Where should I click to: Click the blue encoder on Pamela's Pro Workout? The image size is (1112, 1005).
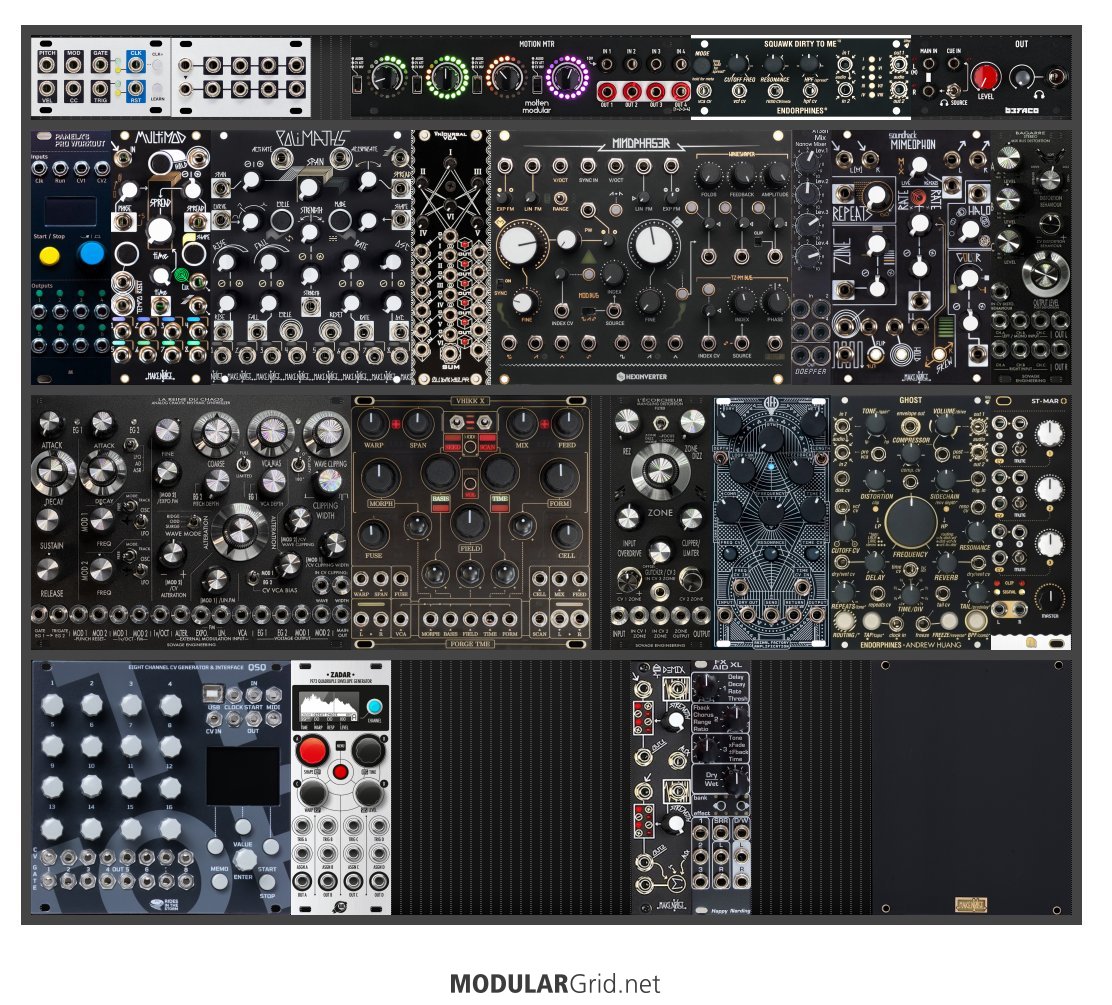[x=91, y=253]
